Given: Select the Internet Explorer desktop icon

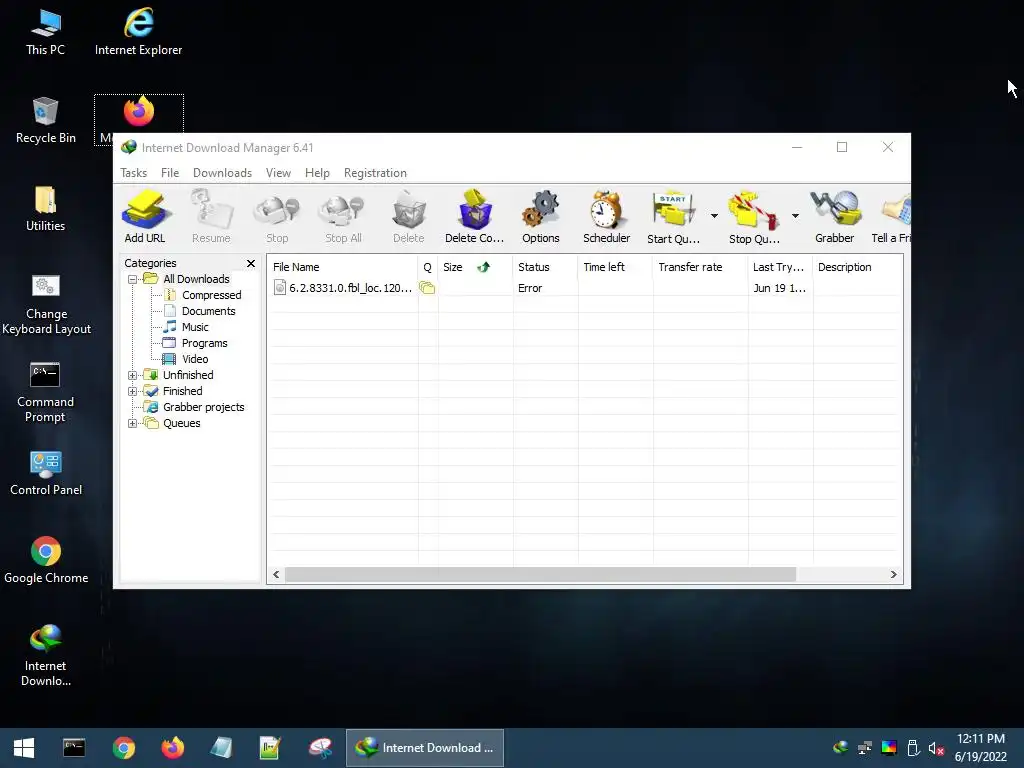Looking at the screenshot, I should (138, 32).
